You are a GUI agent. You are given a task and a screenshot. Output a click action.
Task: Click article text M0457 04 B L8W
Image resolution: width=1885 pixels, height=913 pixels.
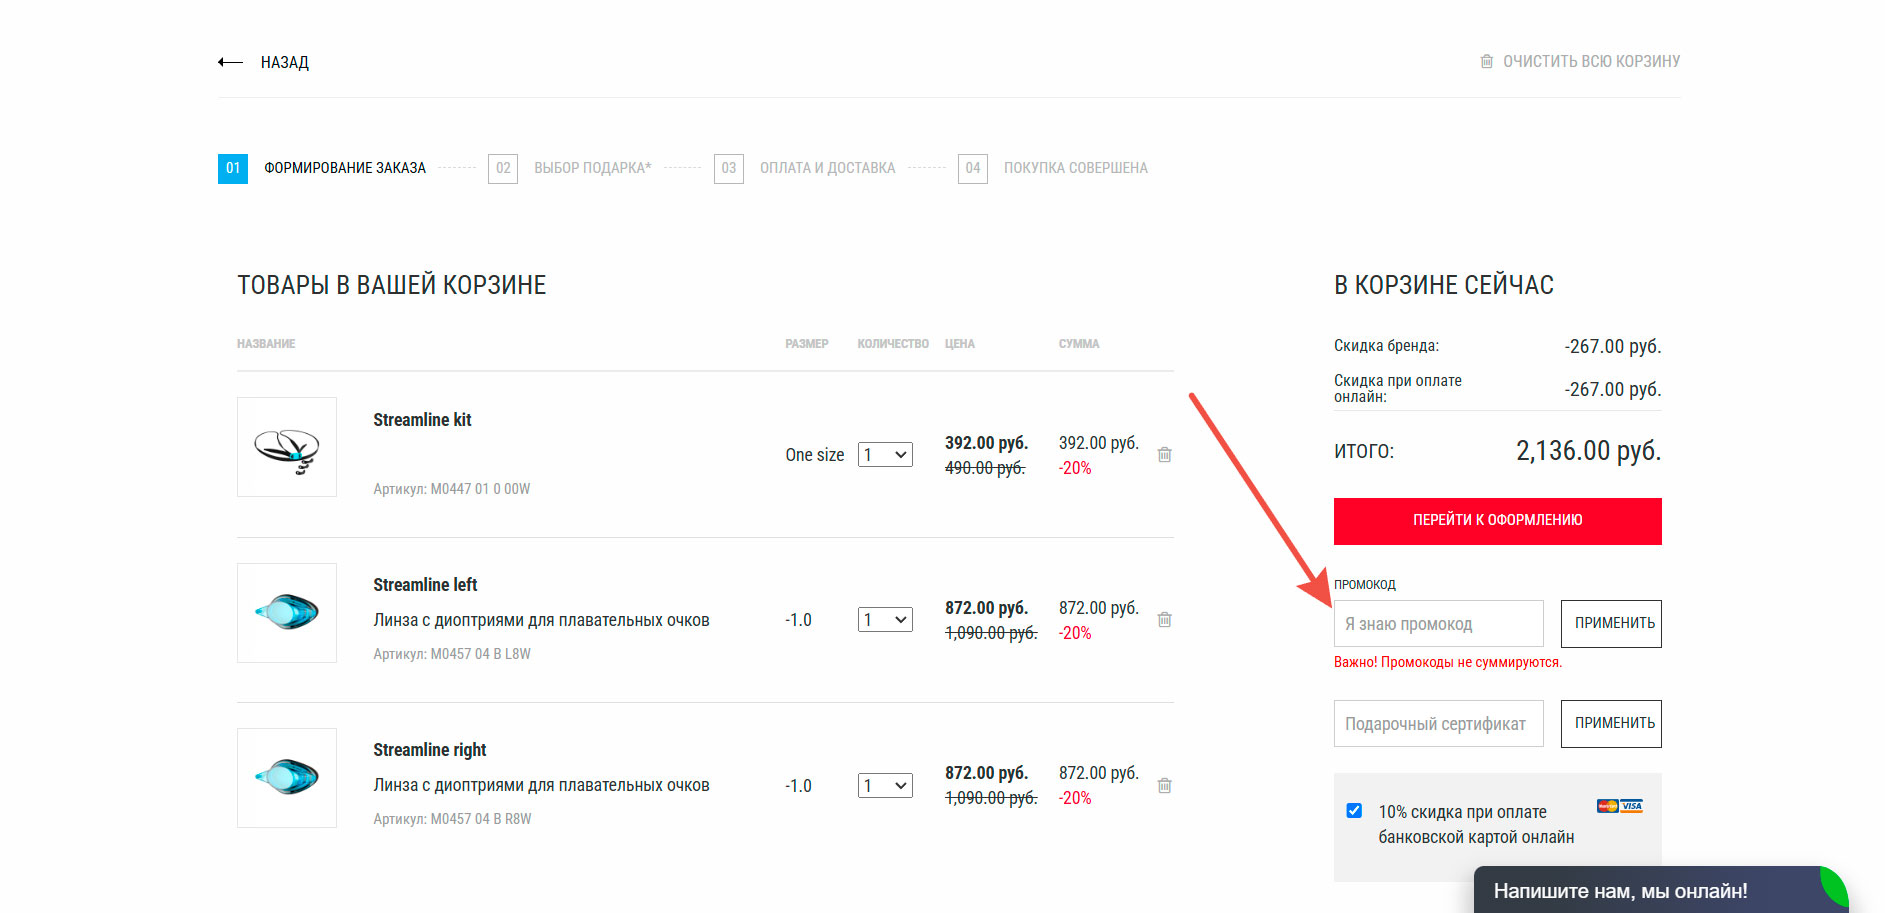point(480,654)
